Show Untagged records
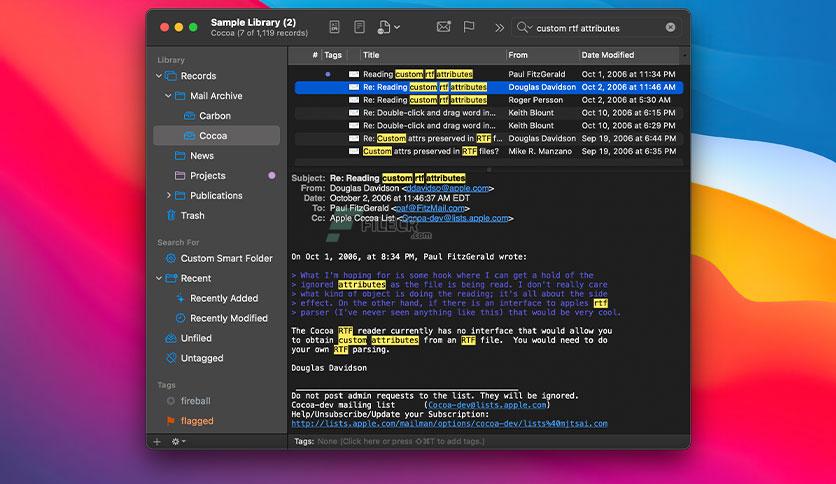The height and width of the screenshot is (484, 836). (x=202, y=358)
